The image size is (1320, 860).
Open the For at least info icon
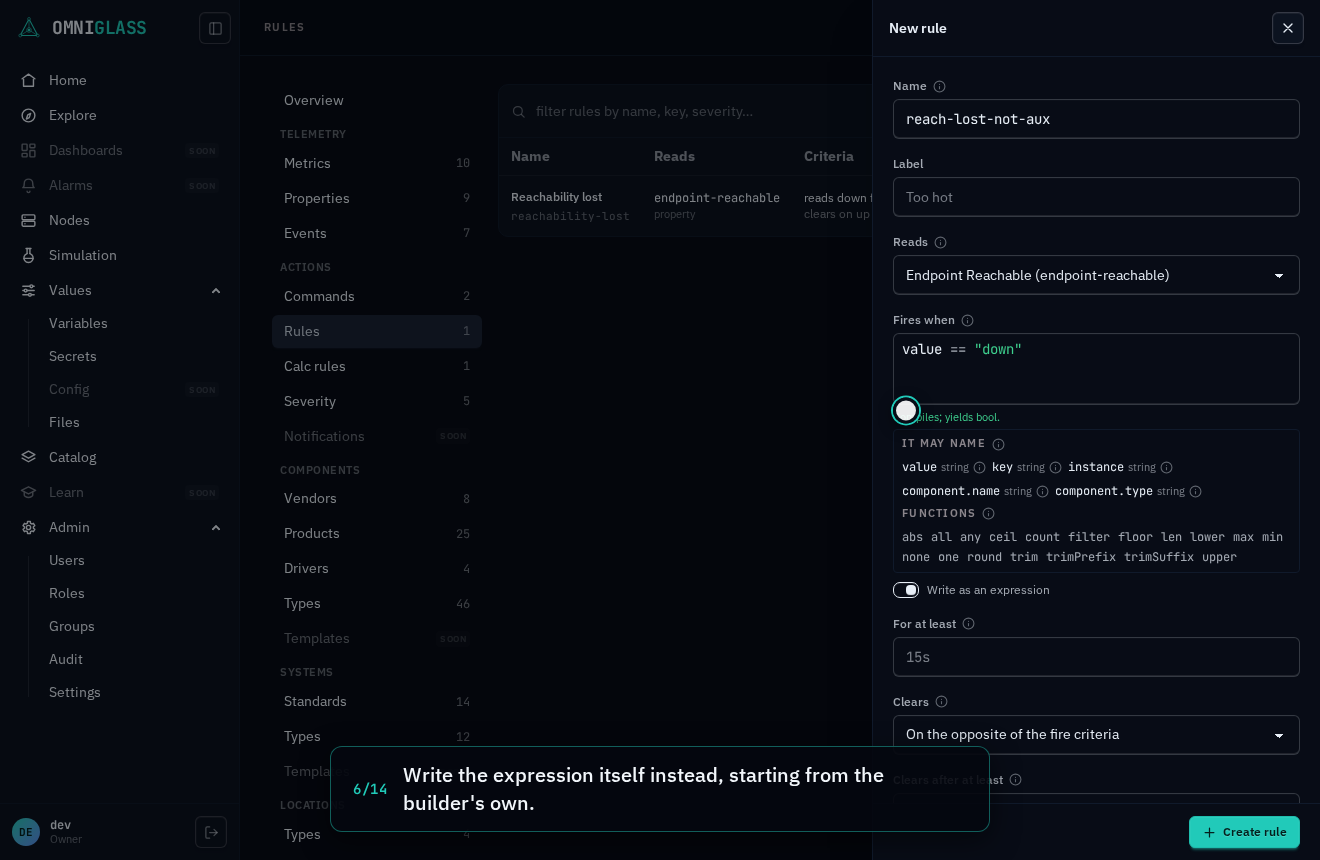[x=968, y=624]
